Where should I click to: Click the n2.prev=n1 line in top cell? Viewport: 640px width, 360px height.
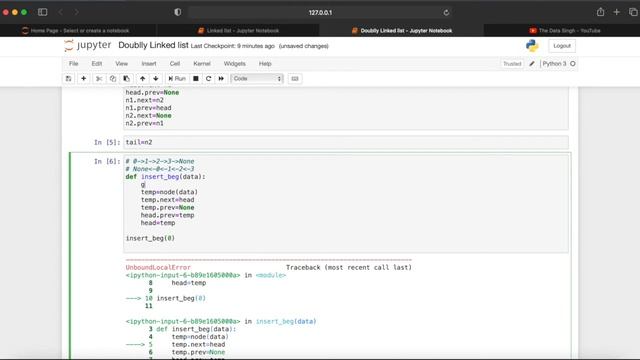point(144,123)
